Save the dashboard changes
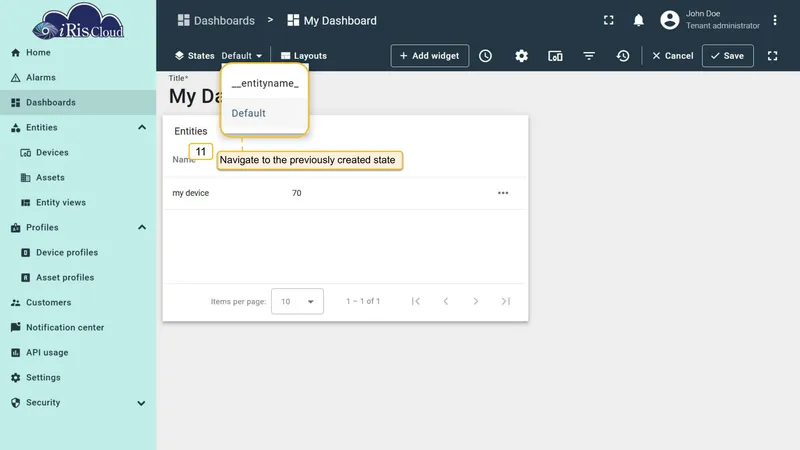Viewport: 800px width, 450px height. pos(728,56)
